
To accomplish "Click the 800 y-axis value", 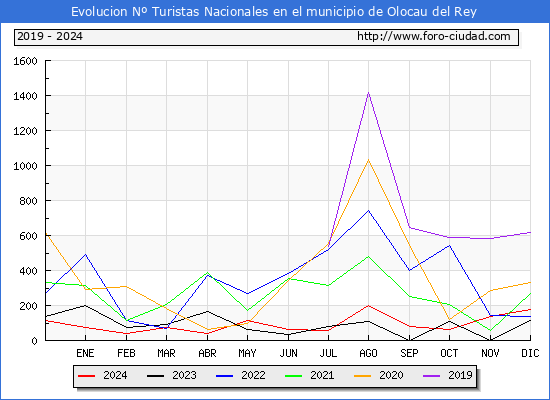I will (x=28, y=201).
